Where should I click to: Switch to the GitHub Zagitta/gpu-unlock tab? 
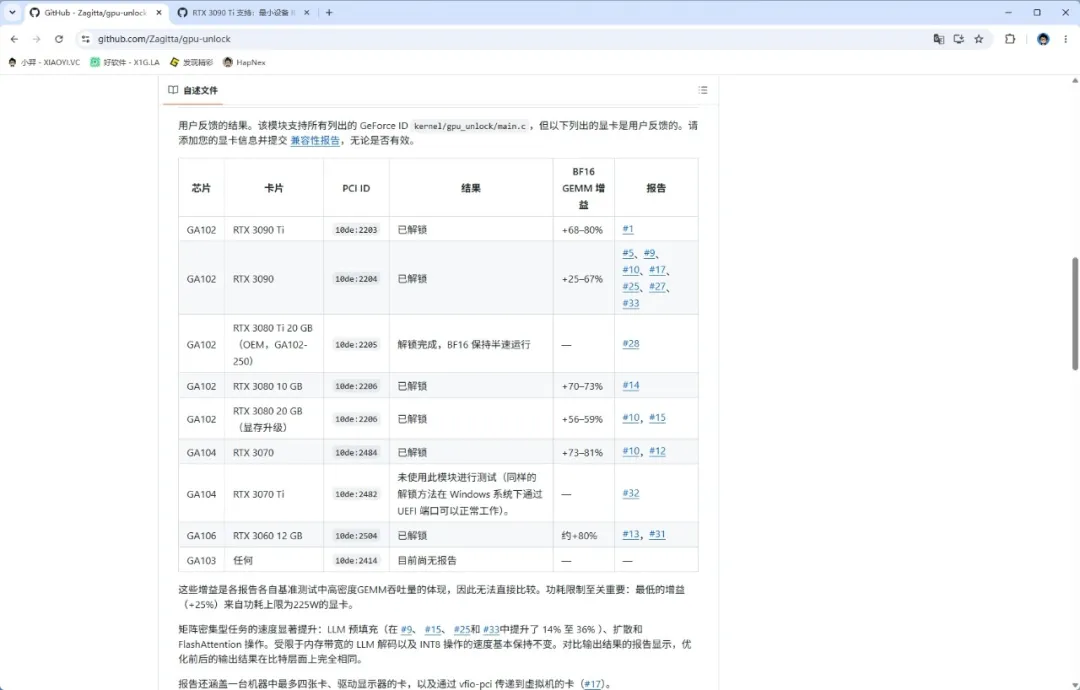pyautogui.click(x=96, y=12)
